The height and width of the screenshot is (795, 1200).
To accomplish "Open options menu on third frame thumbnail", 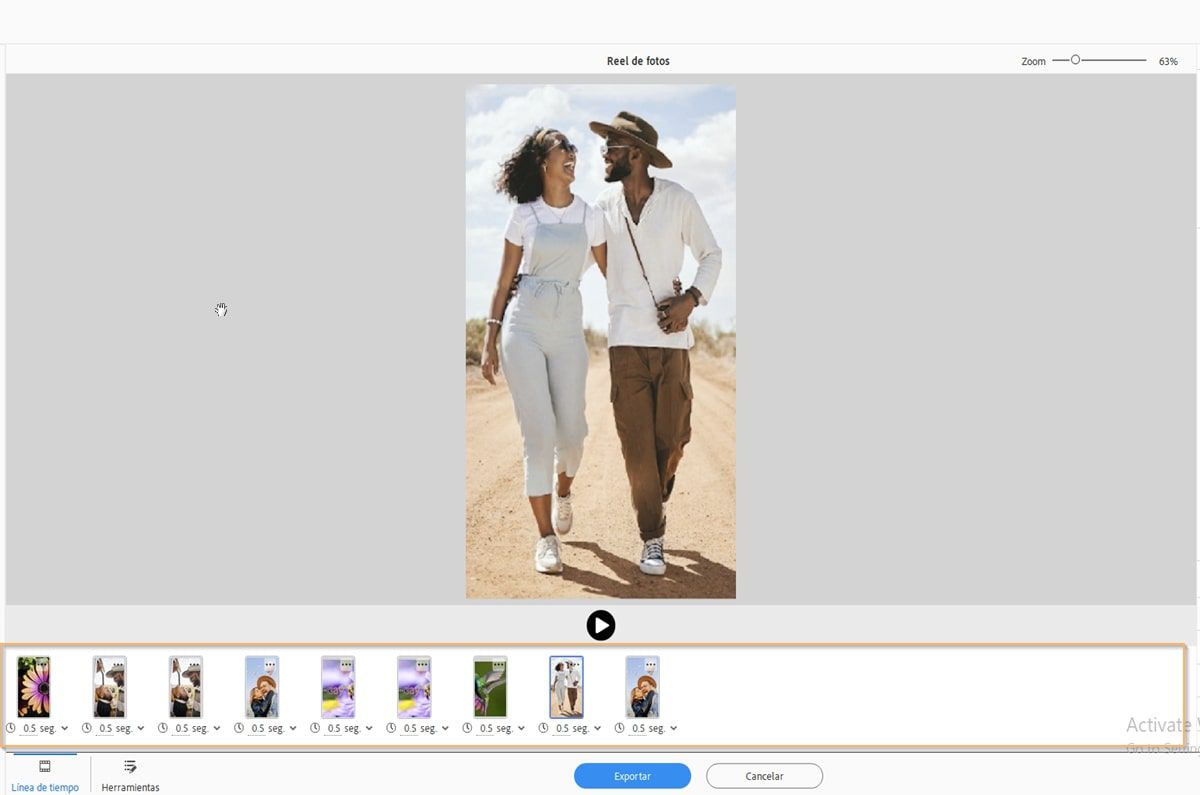I will click(x=195, y=664).
